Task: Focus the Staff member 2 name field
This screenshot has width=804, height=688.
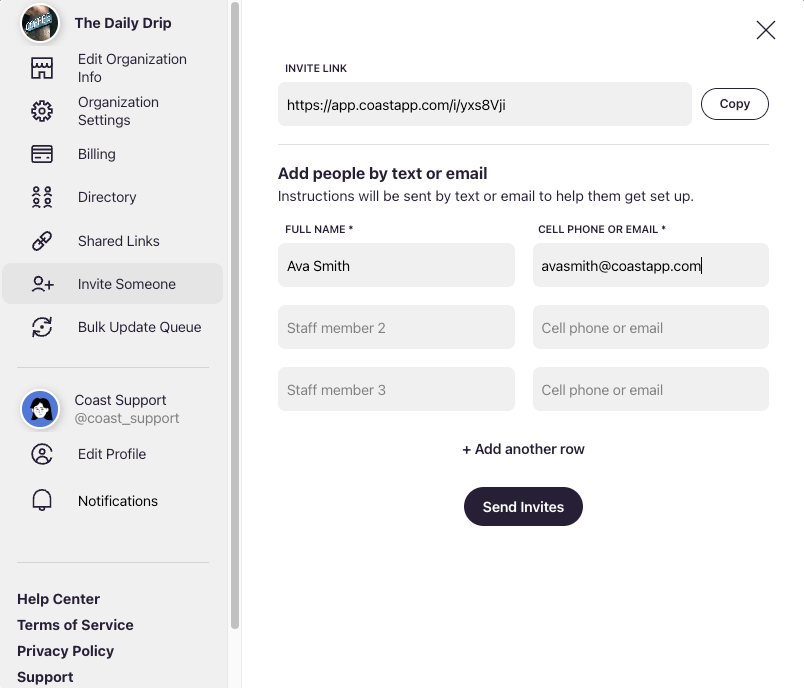Action: [x=396, y=328]
